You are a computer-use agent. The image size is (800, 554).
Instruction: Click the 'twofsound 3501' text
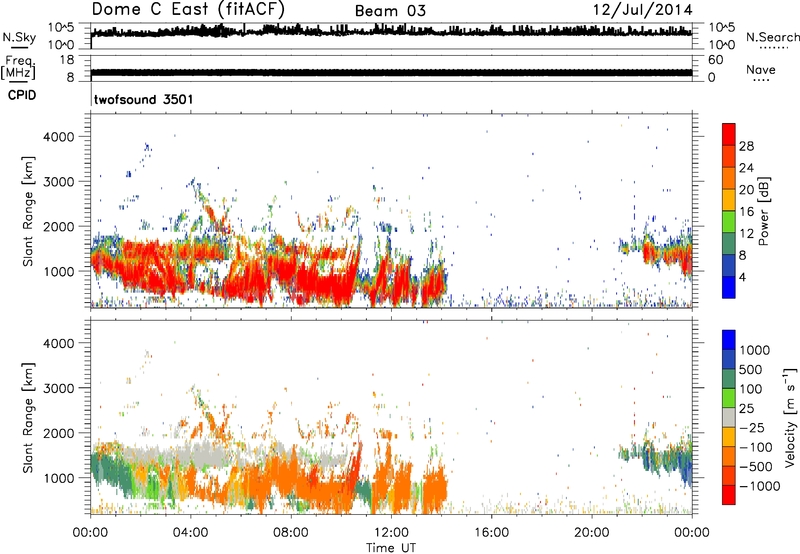pos(143,99)
